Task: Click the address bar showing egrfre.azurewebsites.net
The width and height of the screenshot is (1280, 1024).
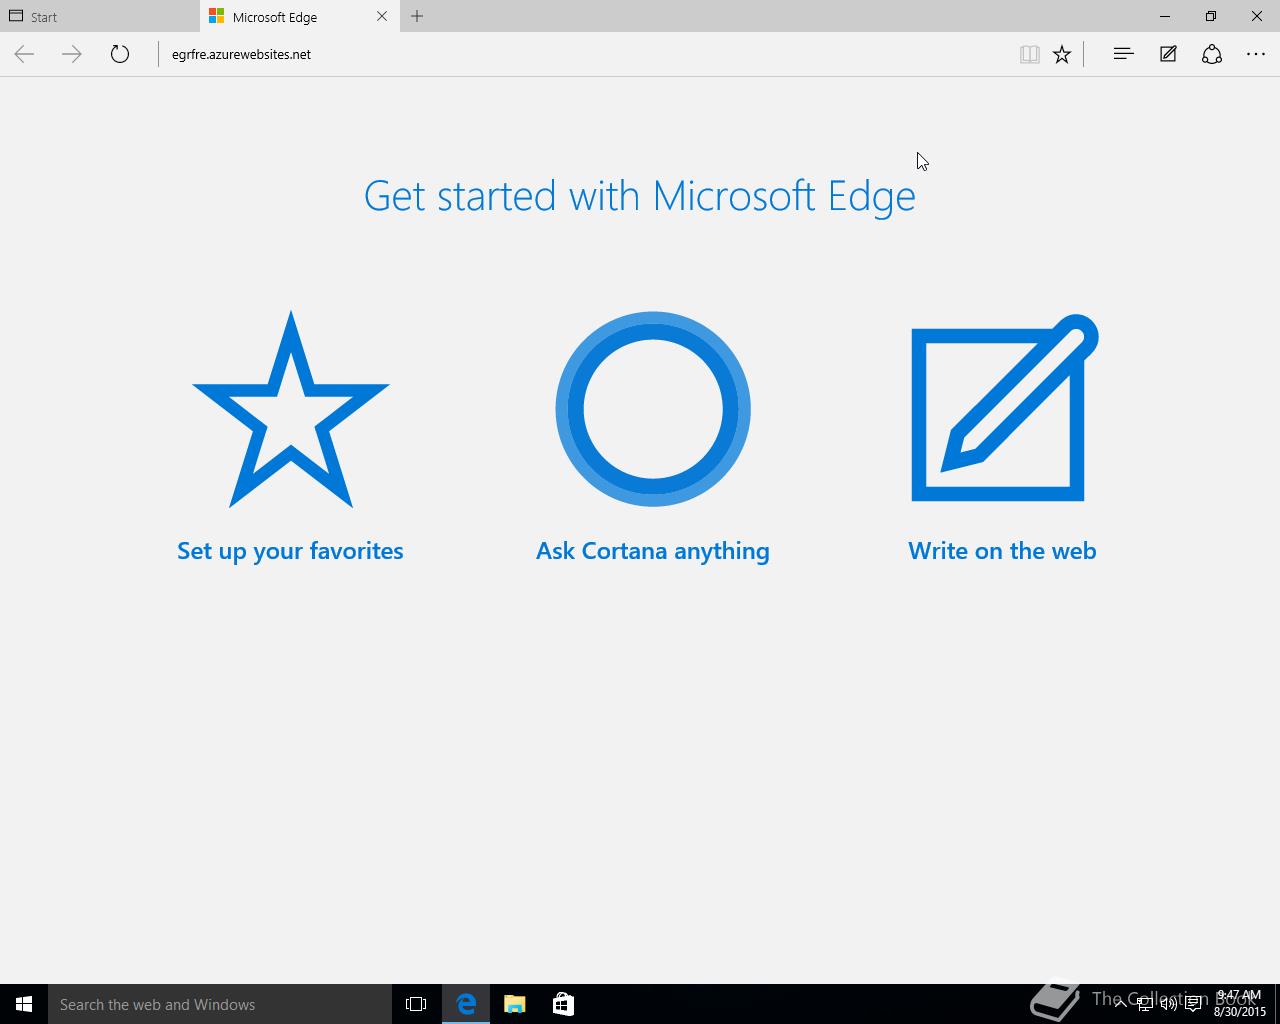Action: [x=585, y=54]
